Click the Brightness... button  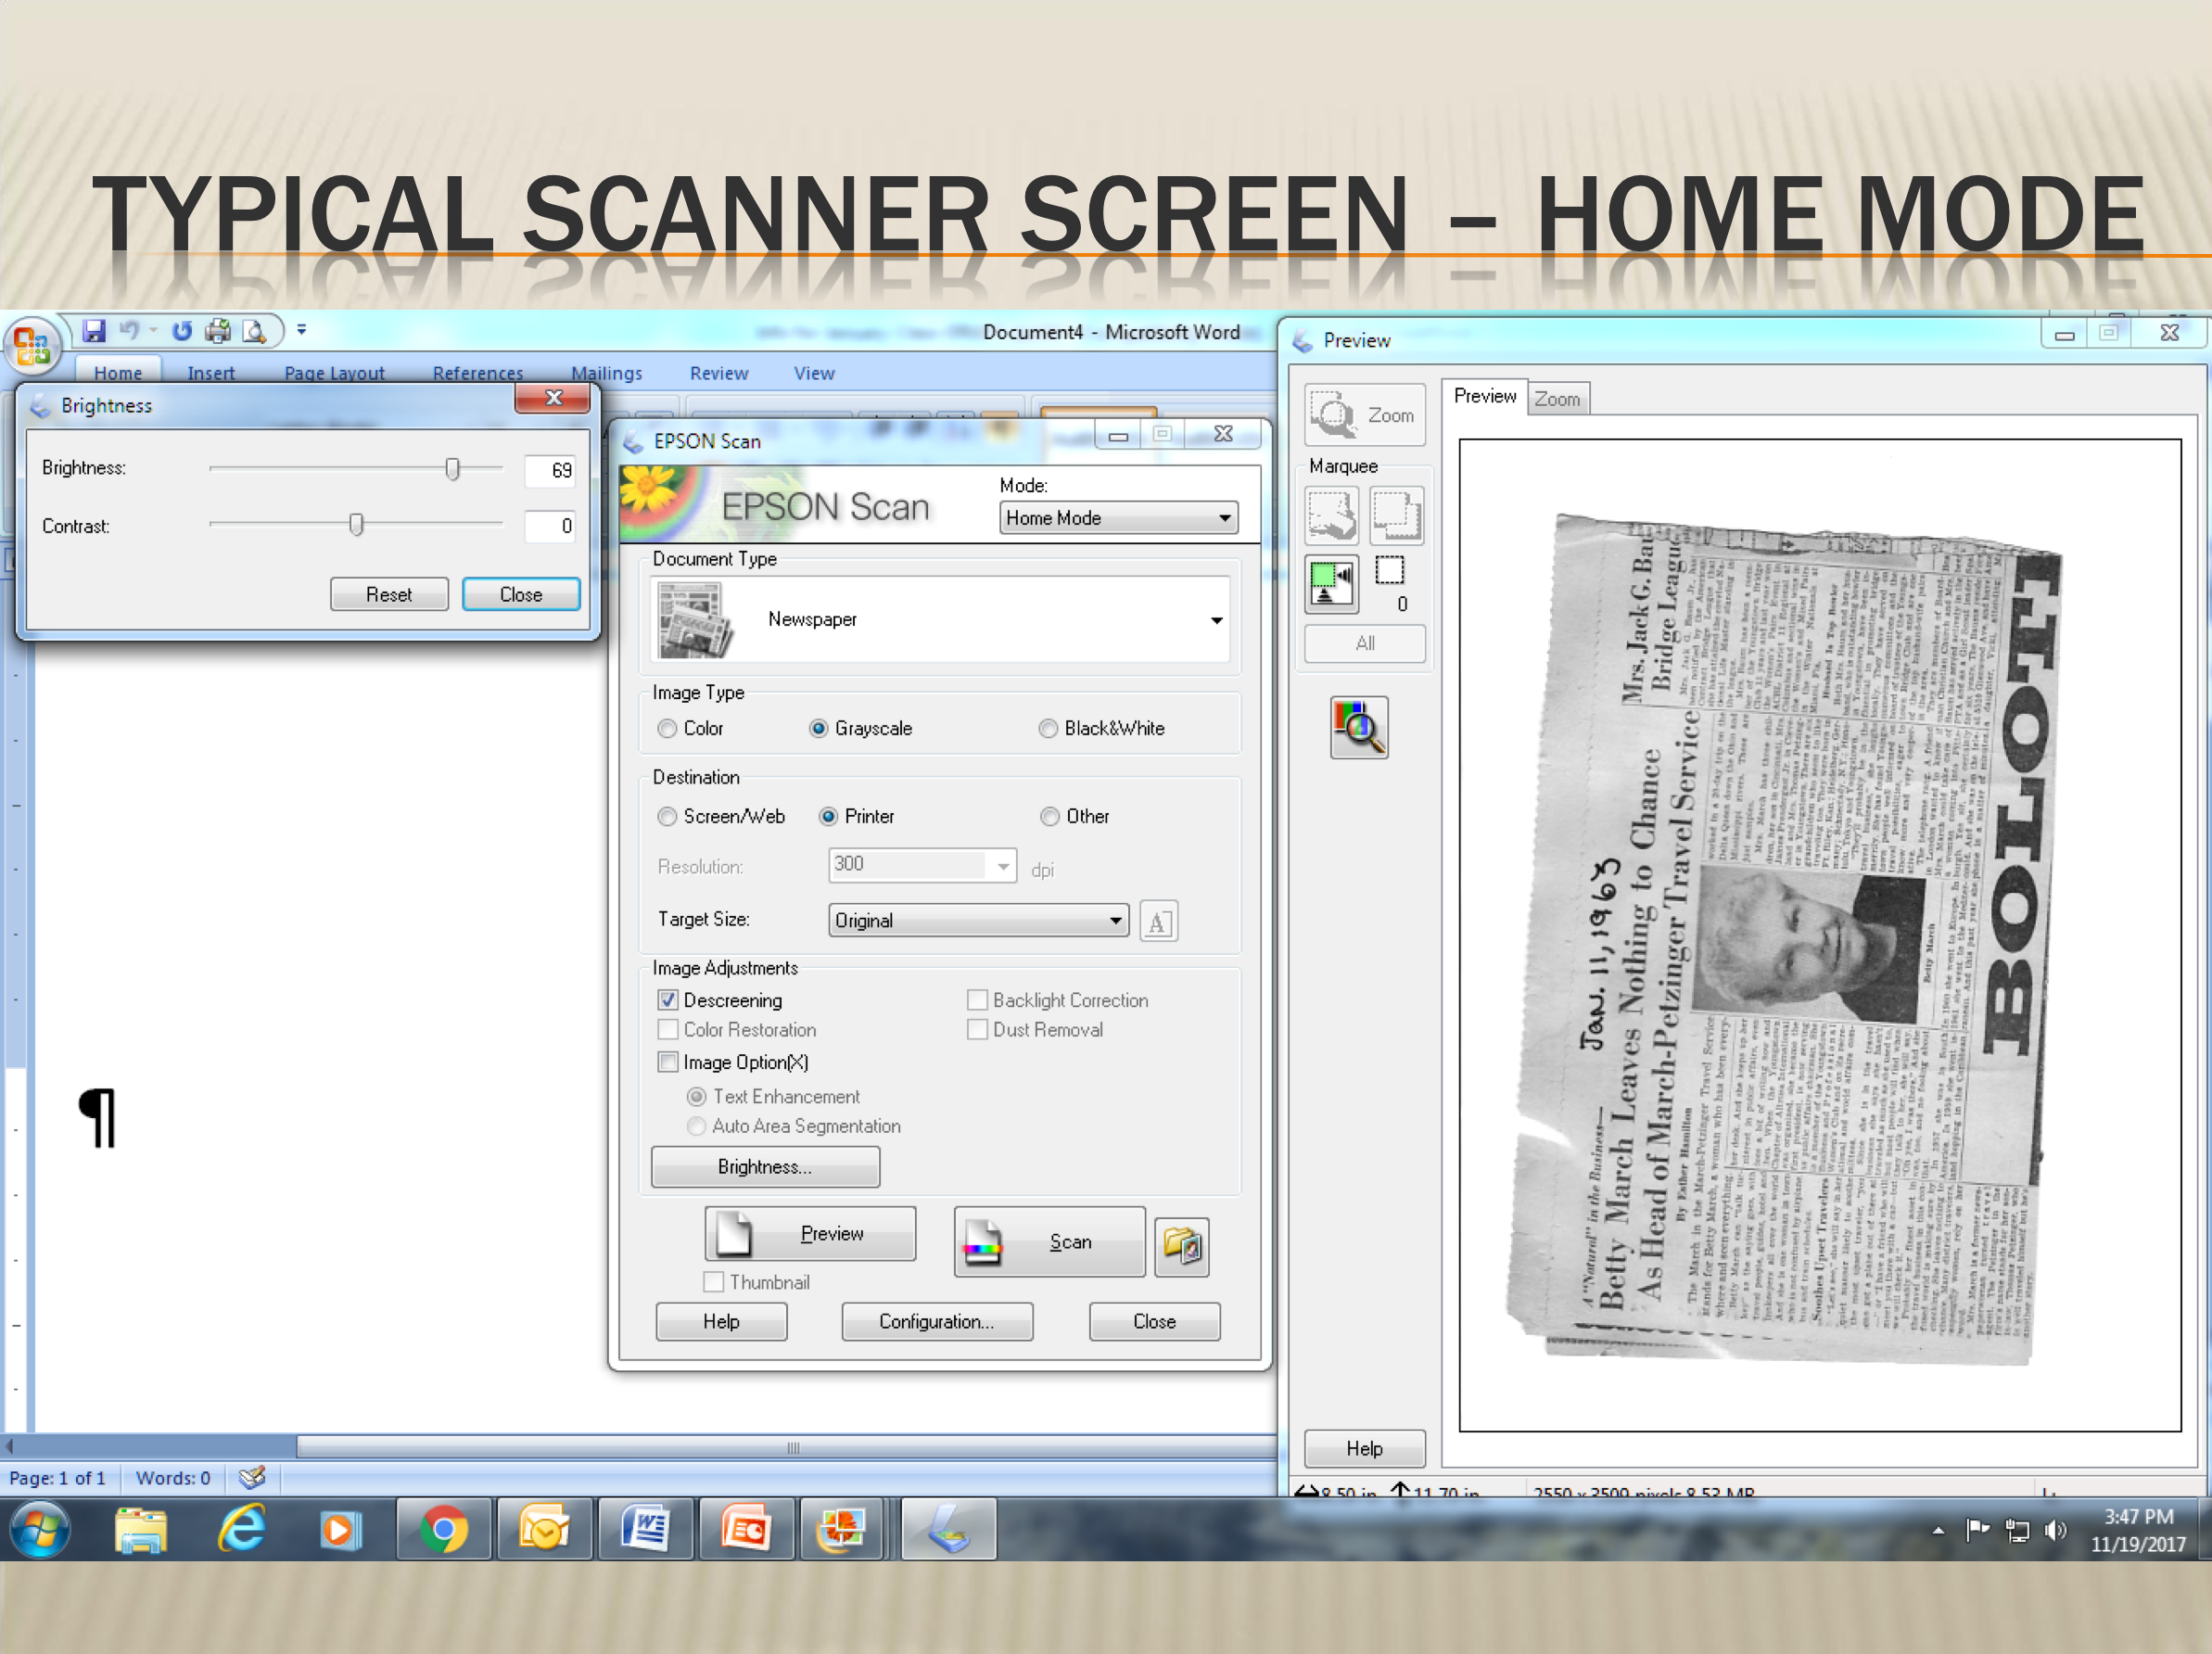point(765,1167)
